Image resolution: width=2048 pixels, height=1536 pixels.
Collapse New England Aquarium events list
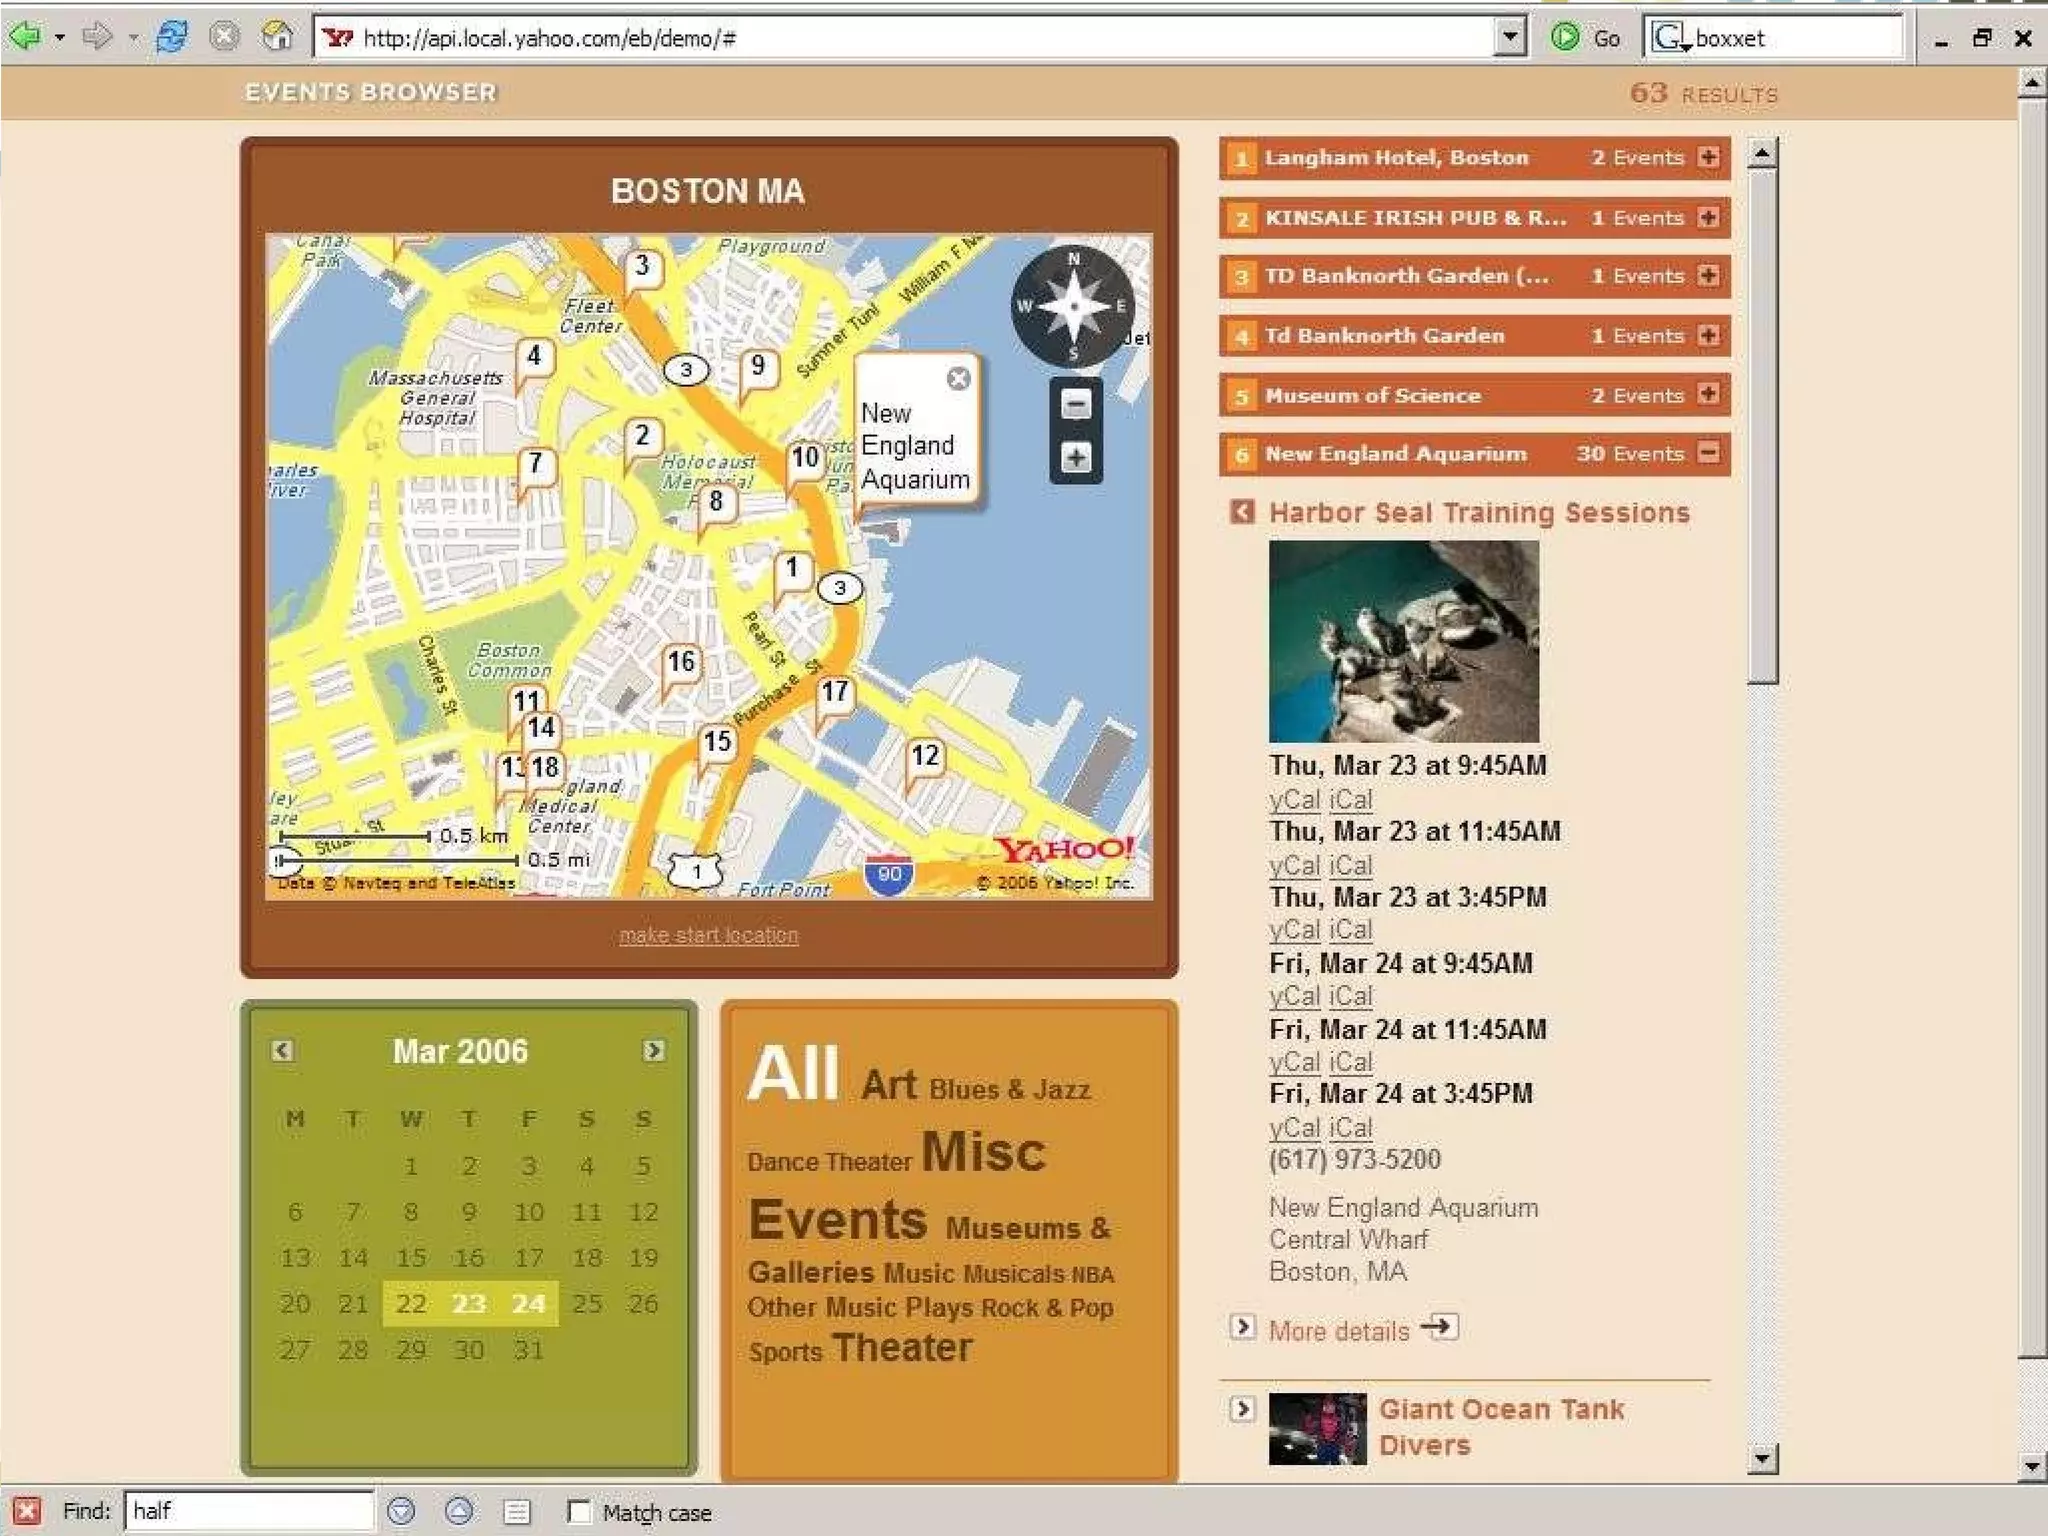[1709, 453]
